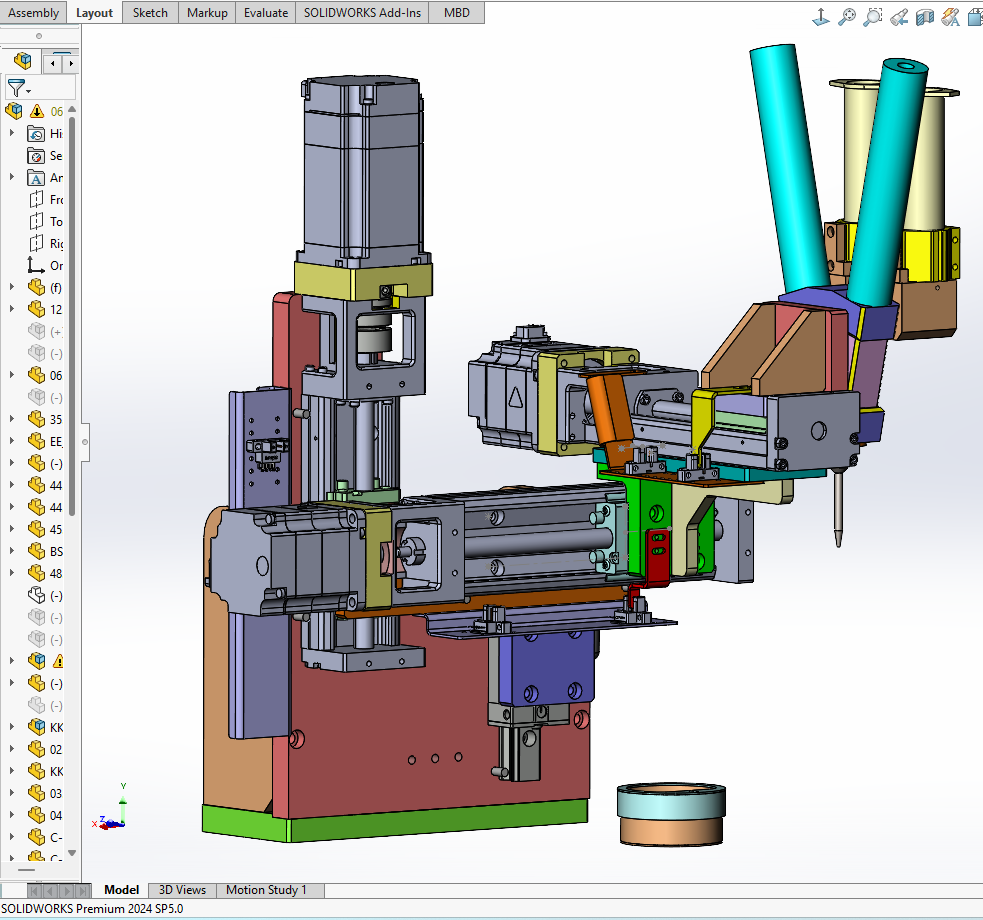
Task: Expand the fixed (f) component node
Action: (12, 287)
